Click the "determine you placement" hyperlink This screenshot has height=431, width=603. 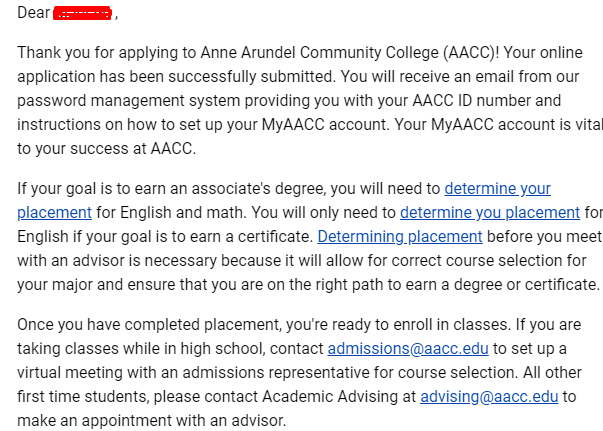[x=489, y=212]
